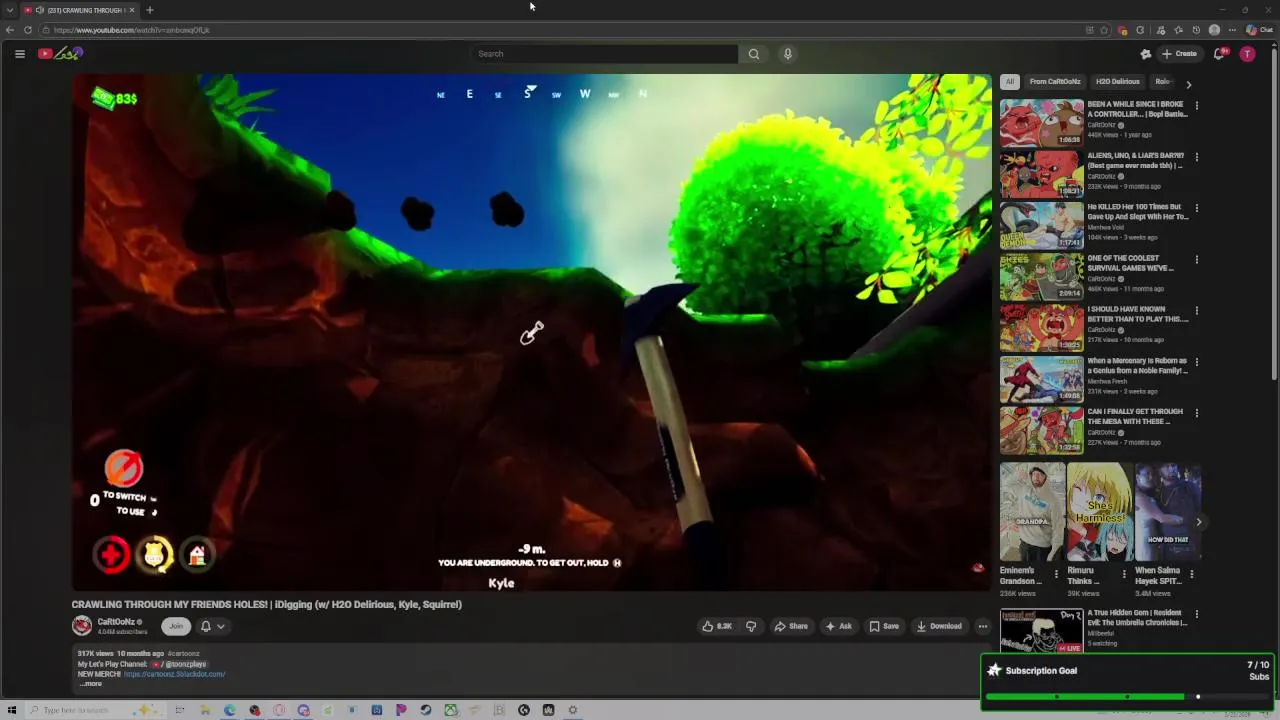The height and width of the screenshot is (720, 1280).
Task: Open 'CAN I FINALLY GET THROUGH THE MESA' title
Action: (1135, 416)
